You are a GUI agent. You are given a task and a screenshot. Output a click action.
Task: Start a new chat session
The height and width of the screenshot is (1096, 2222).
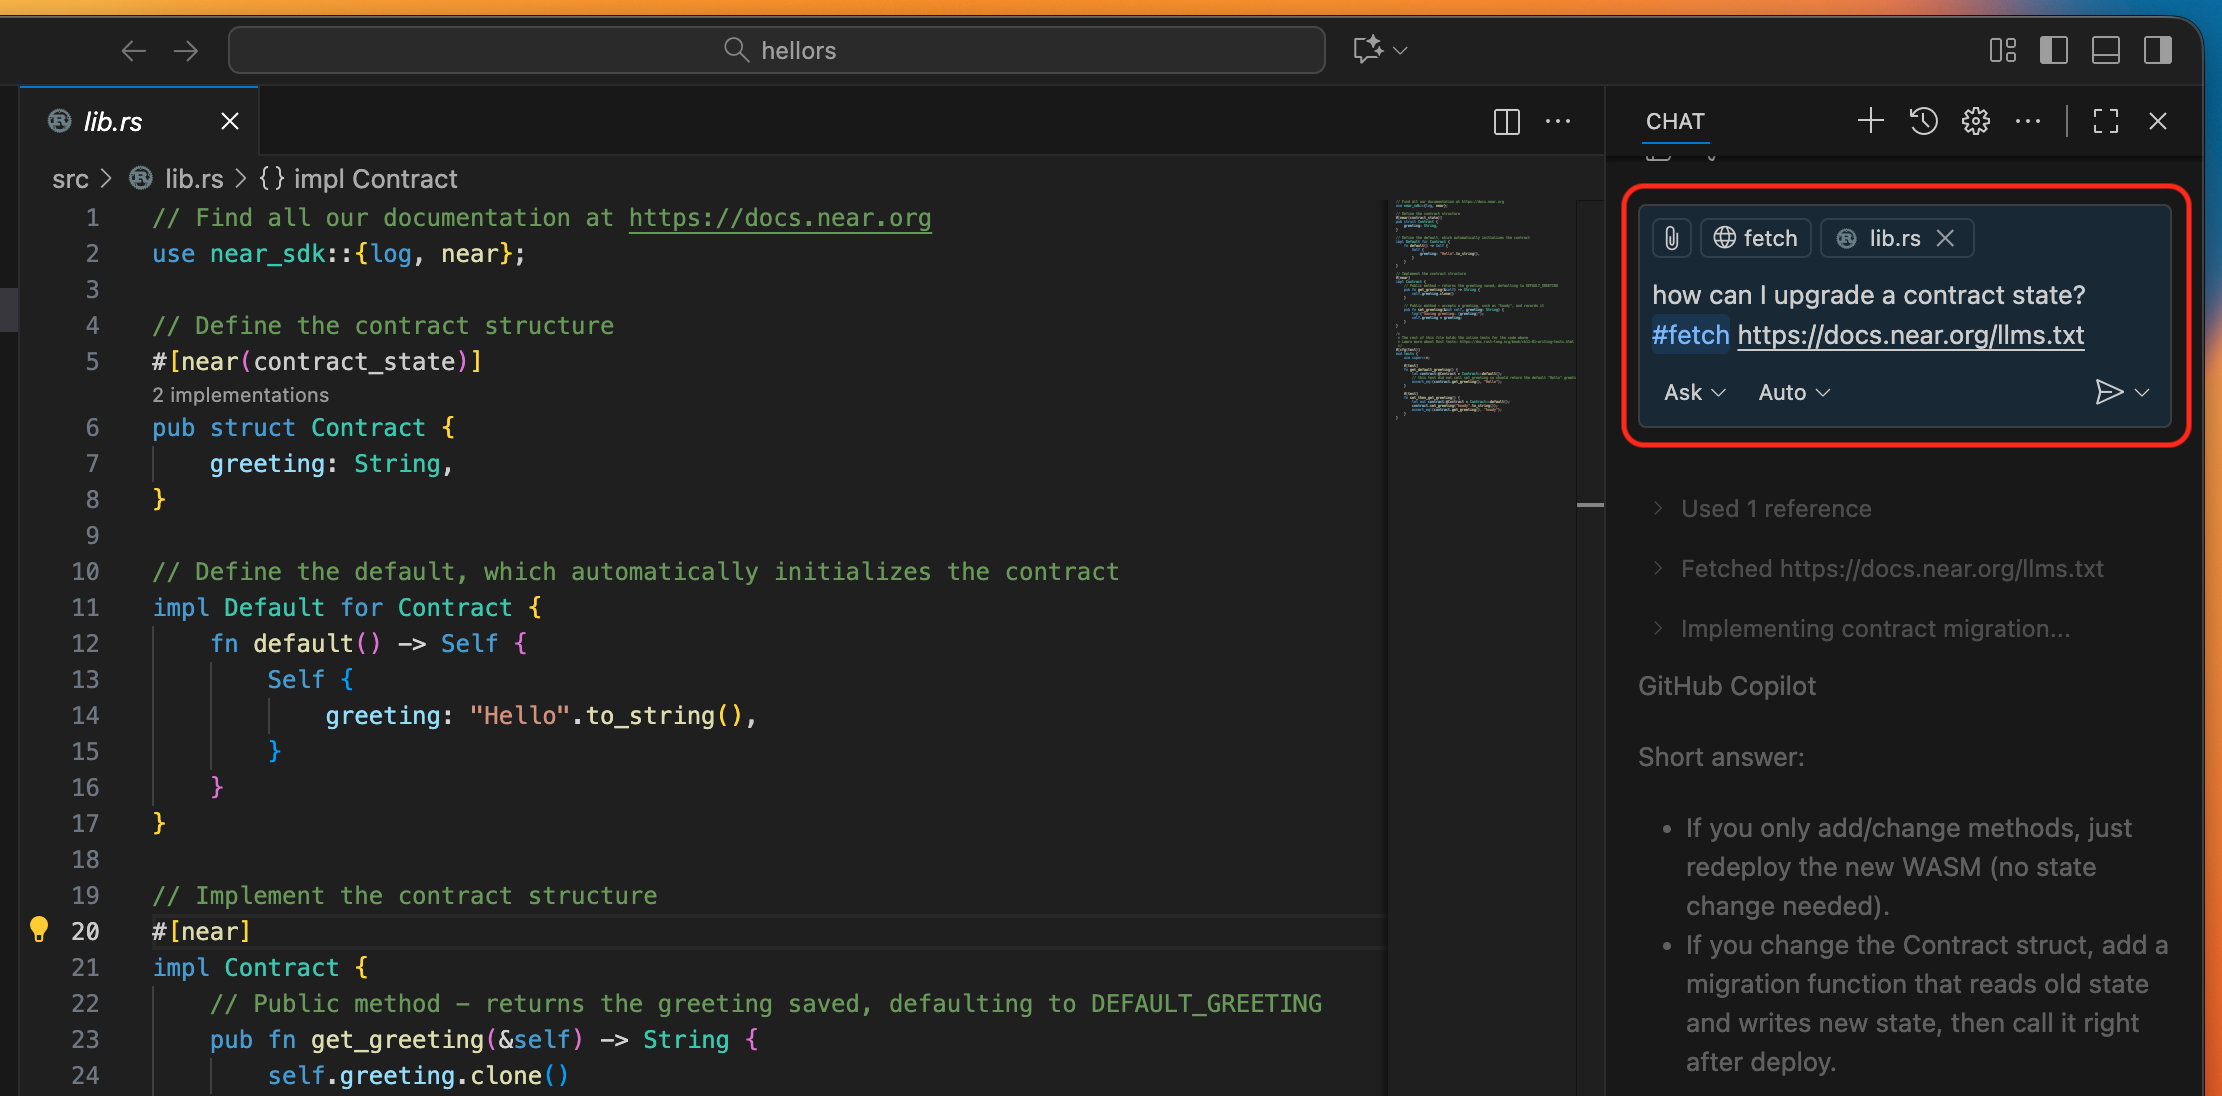tap(1869, 121)
